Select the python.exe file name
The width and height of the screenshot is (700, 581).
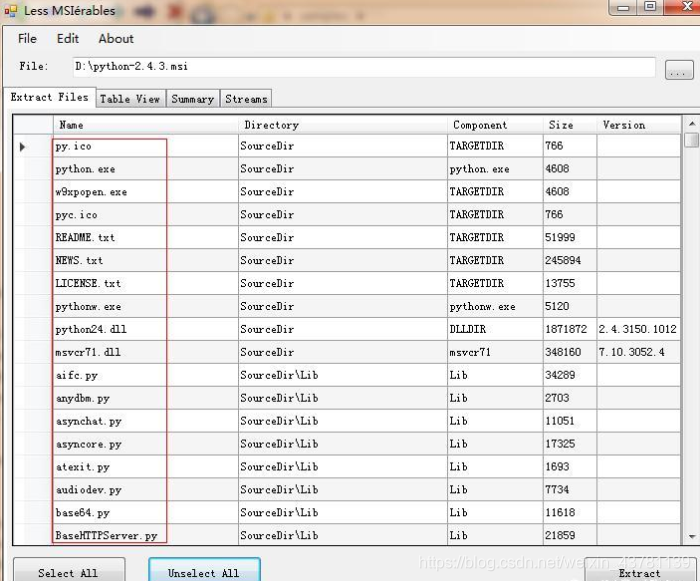85,169
